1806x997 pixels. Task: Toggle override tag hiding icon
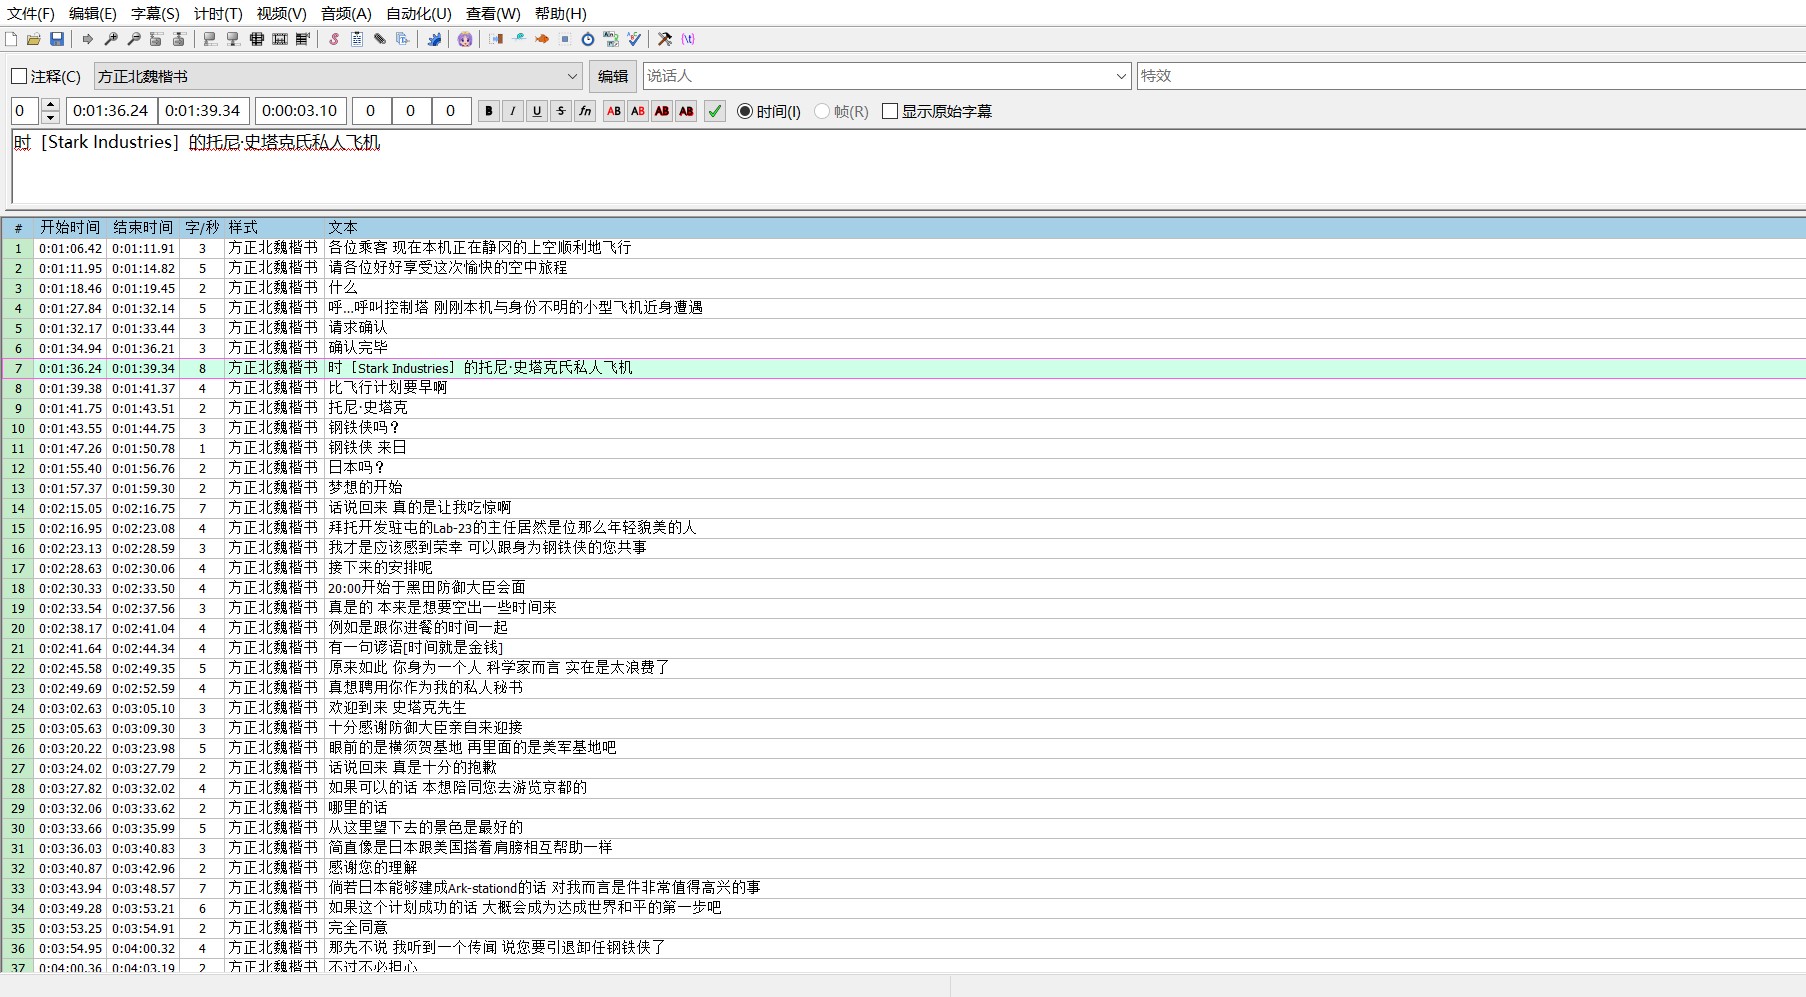point(688,39)
